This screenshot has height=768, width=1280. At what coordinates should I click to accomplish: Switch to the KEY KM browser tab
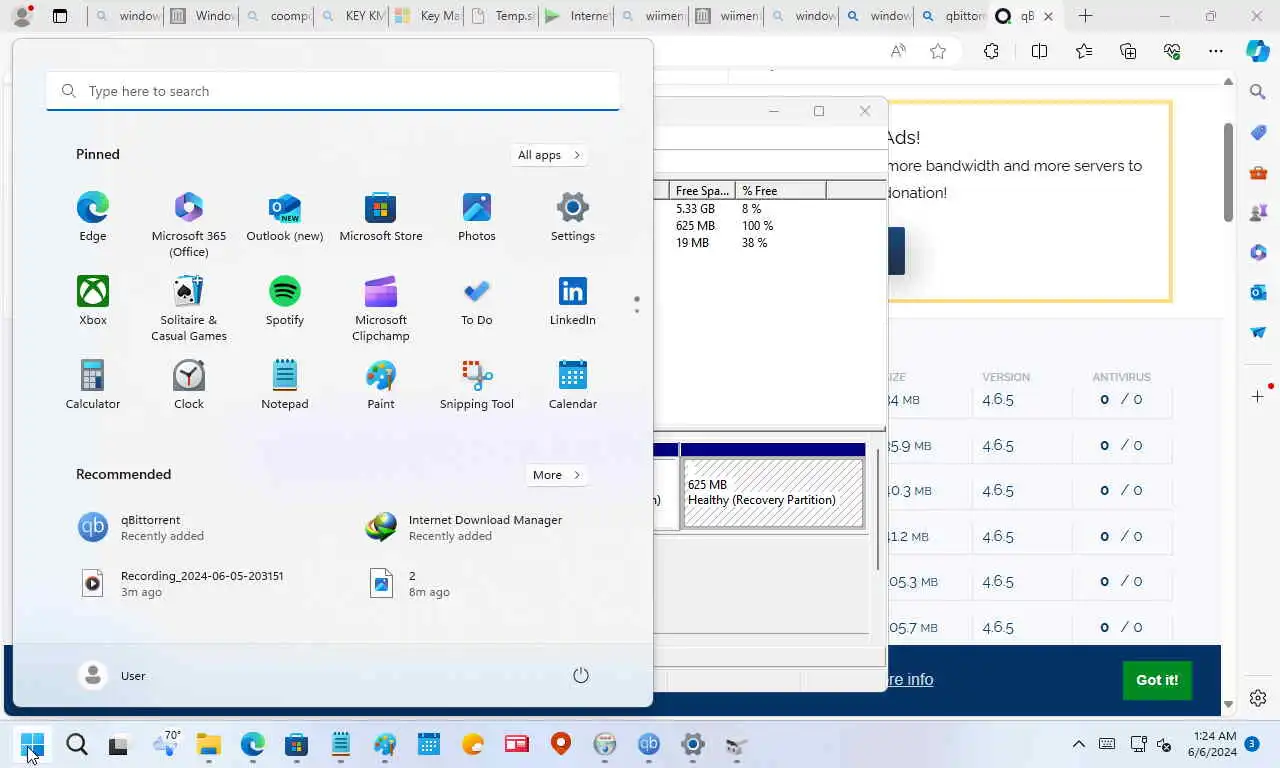tap(352, 16)
